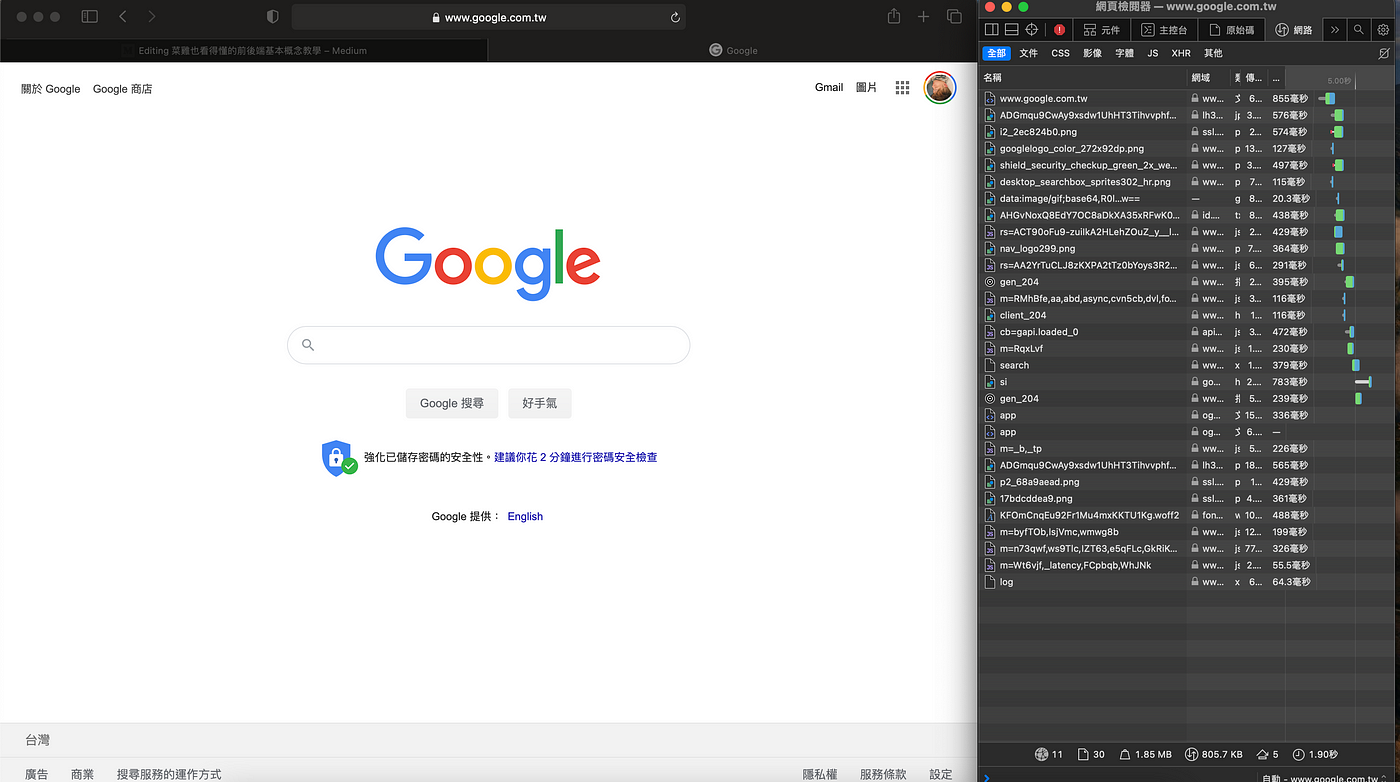Click the password security shield icon
The height and width of the screenshot is (782, 1400).
(x=338, y=457)
